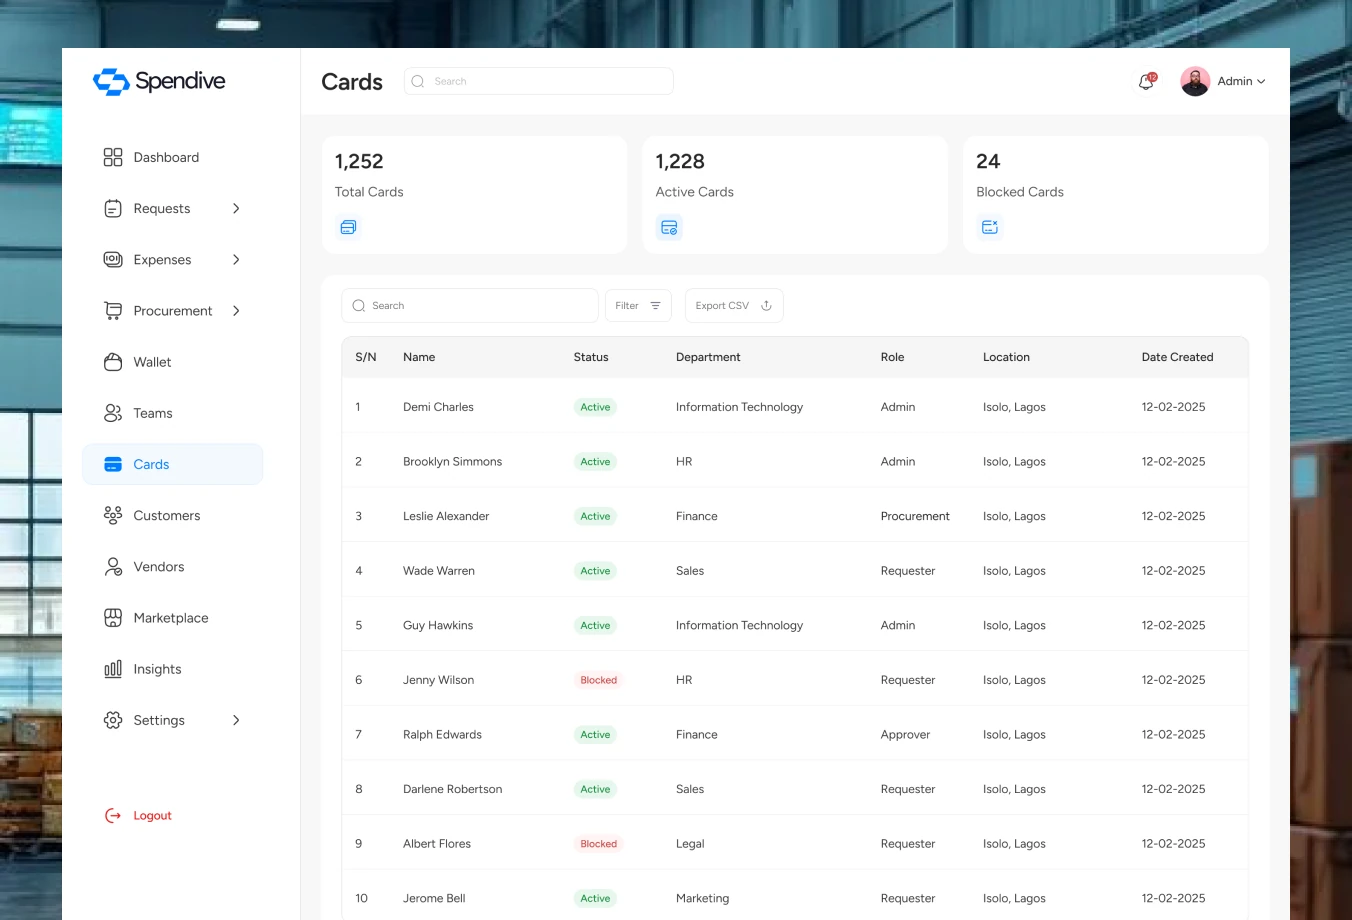Click the Requests sidebar icon

point(113,208)
